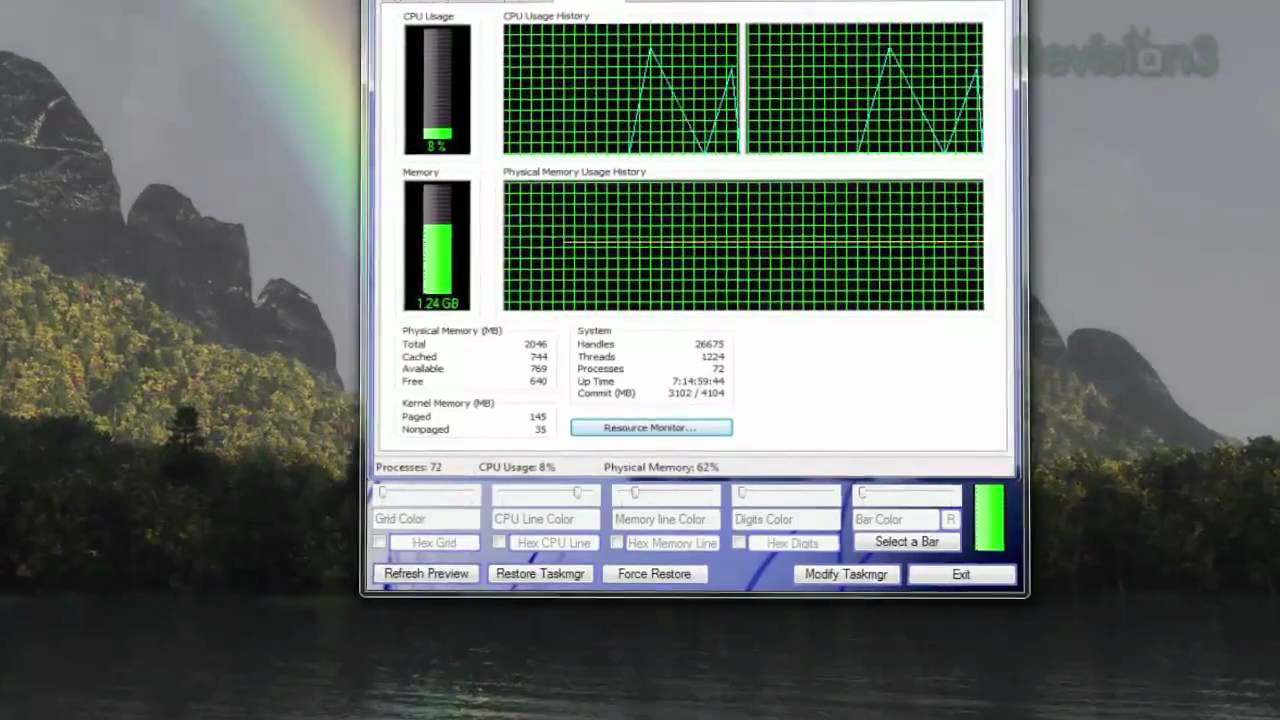Click status bar text Processes: 72

[x=409, y=467]
